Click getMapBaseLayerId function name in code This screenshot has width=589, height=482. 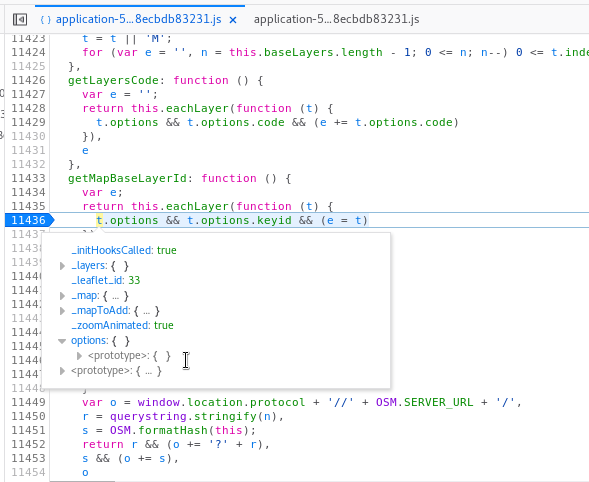127,178
